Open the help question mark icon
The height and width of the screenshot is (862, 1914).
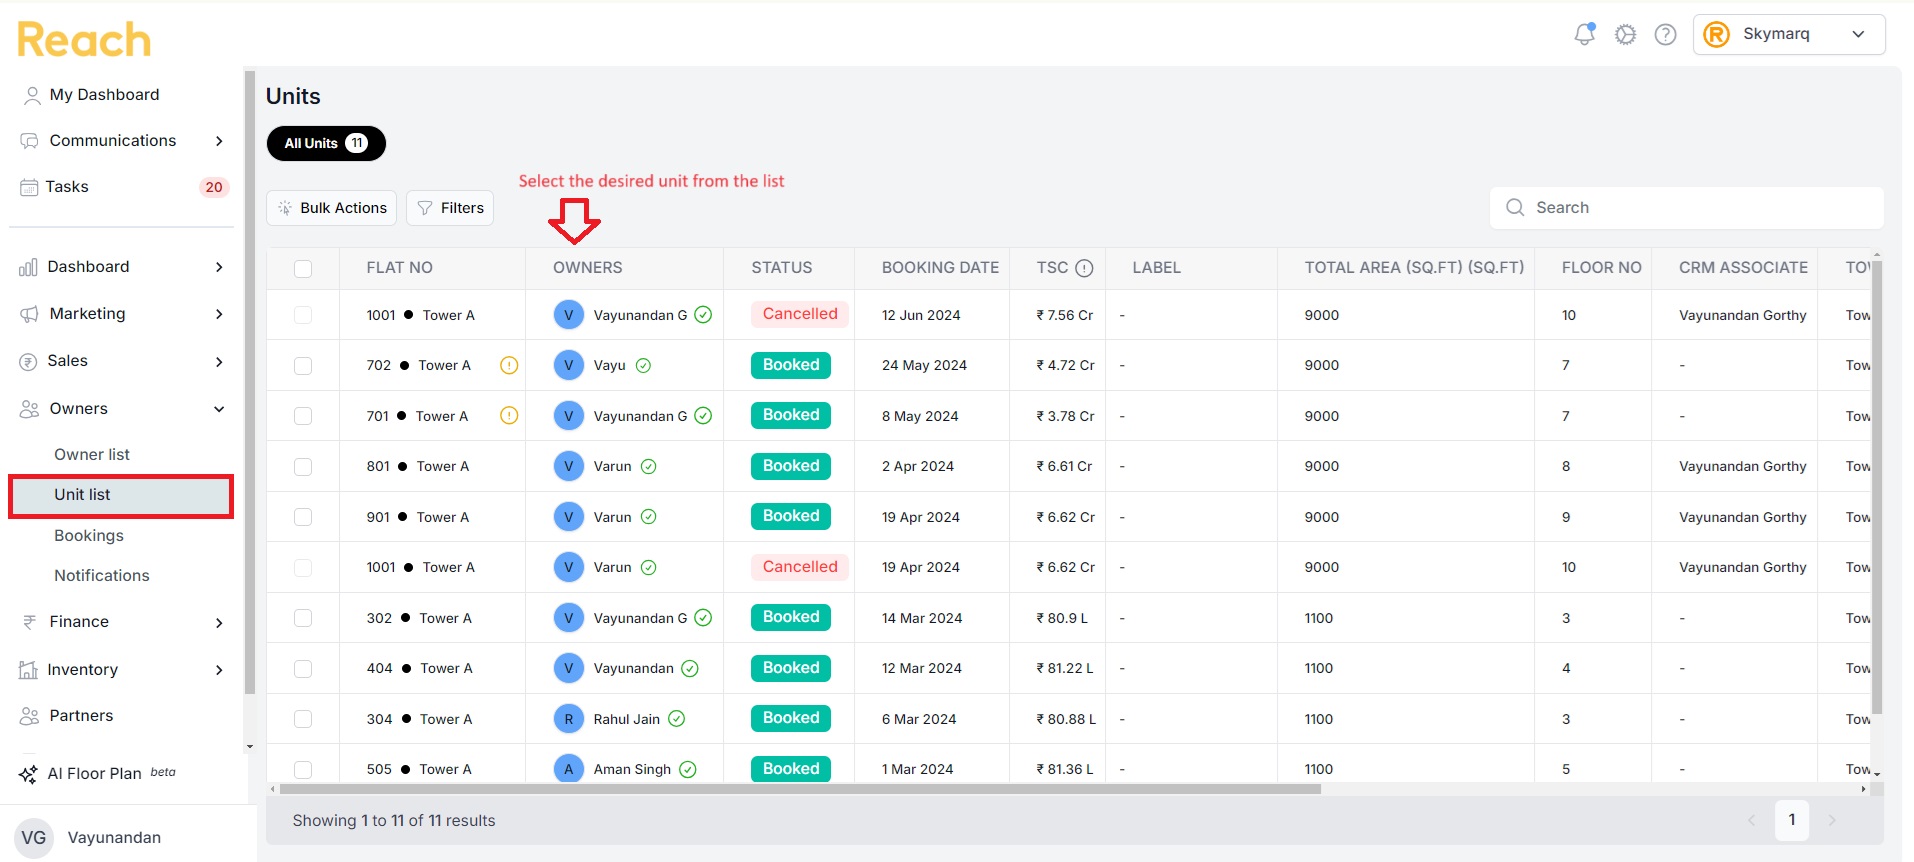click(x=1665, y=35)
